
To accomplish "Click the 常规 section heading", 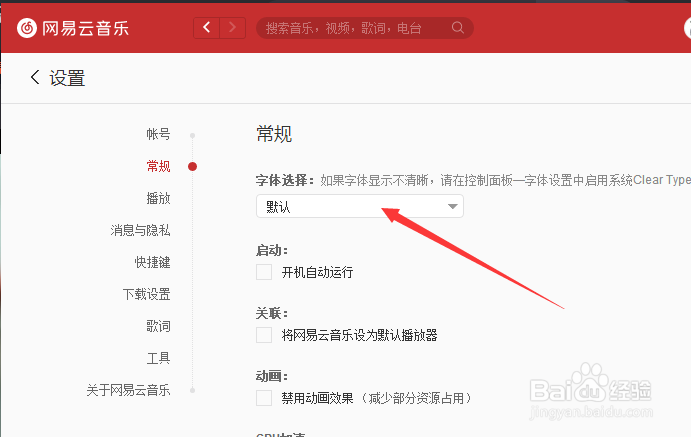I will click(274, 133).
